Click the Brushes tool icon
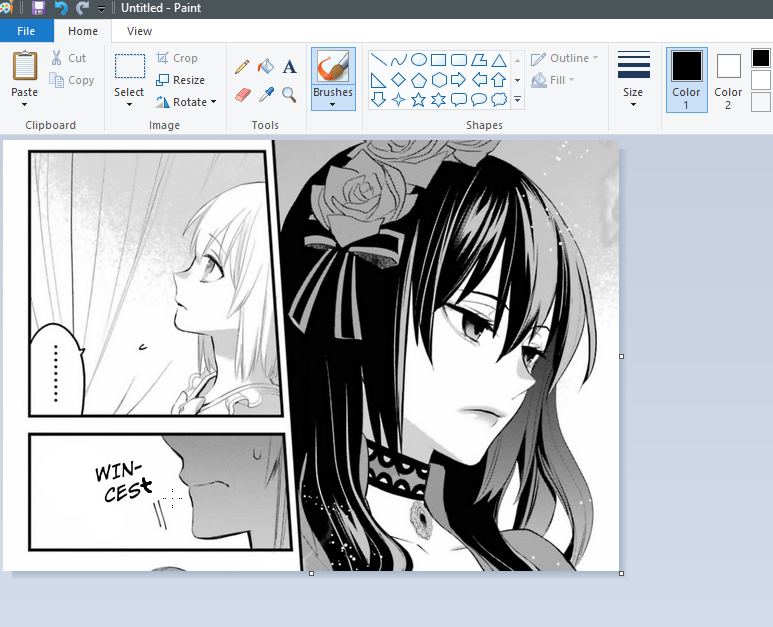This screenshot has width=773, height=627. pos(333,67)
